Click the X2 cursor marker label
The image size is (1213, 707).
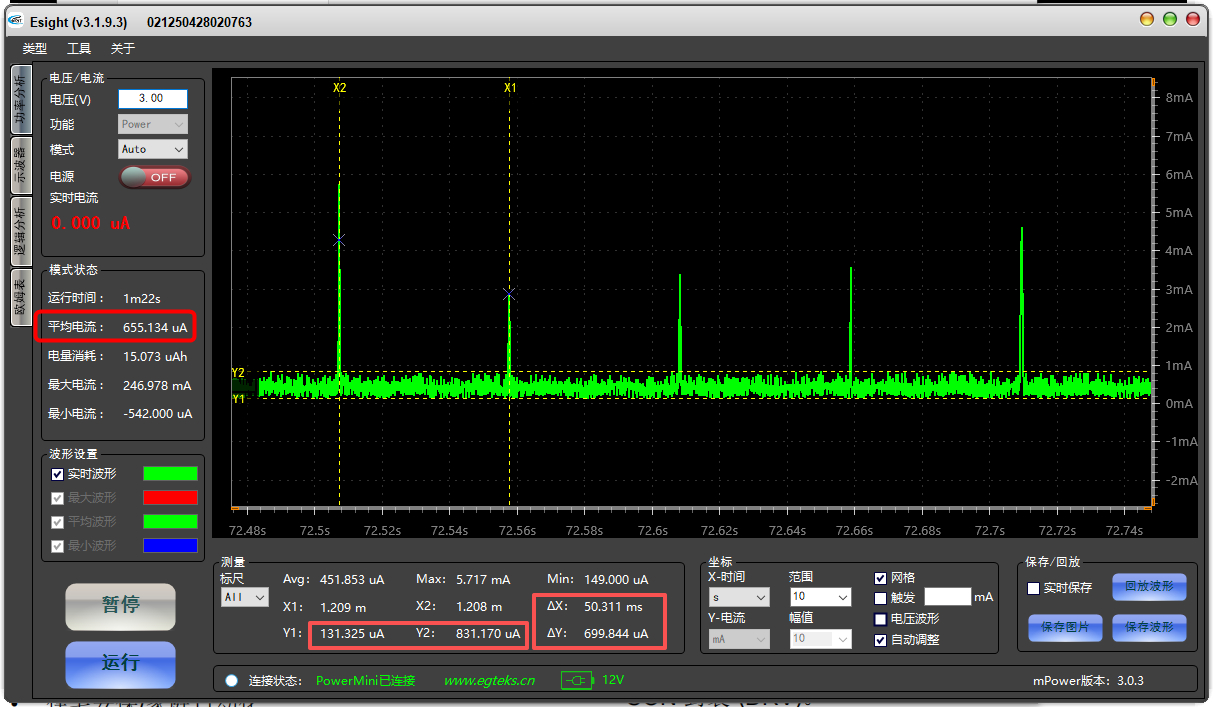340,88
